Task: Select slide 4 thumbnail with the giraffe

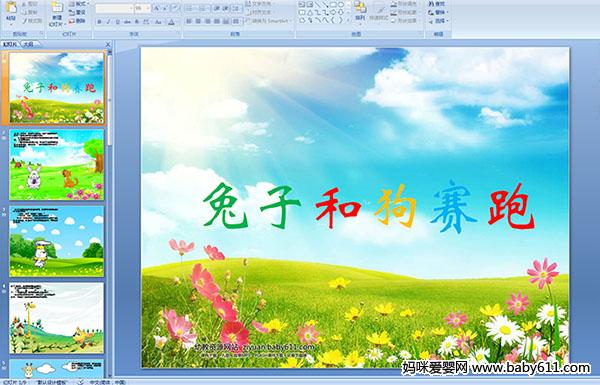Action: pos(56,318)
